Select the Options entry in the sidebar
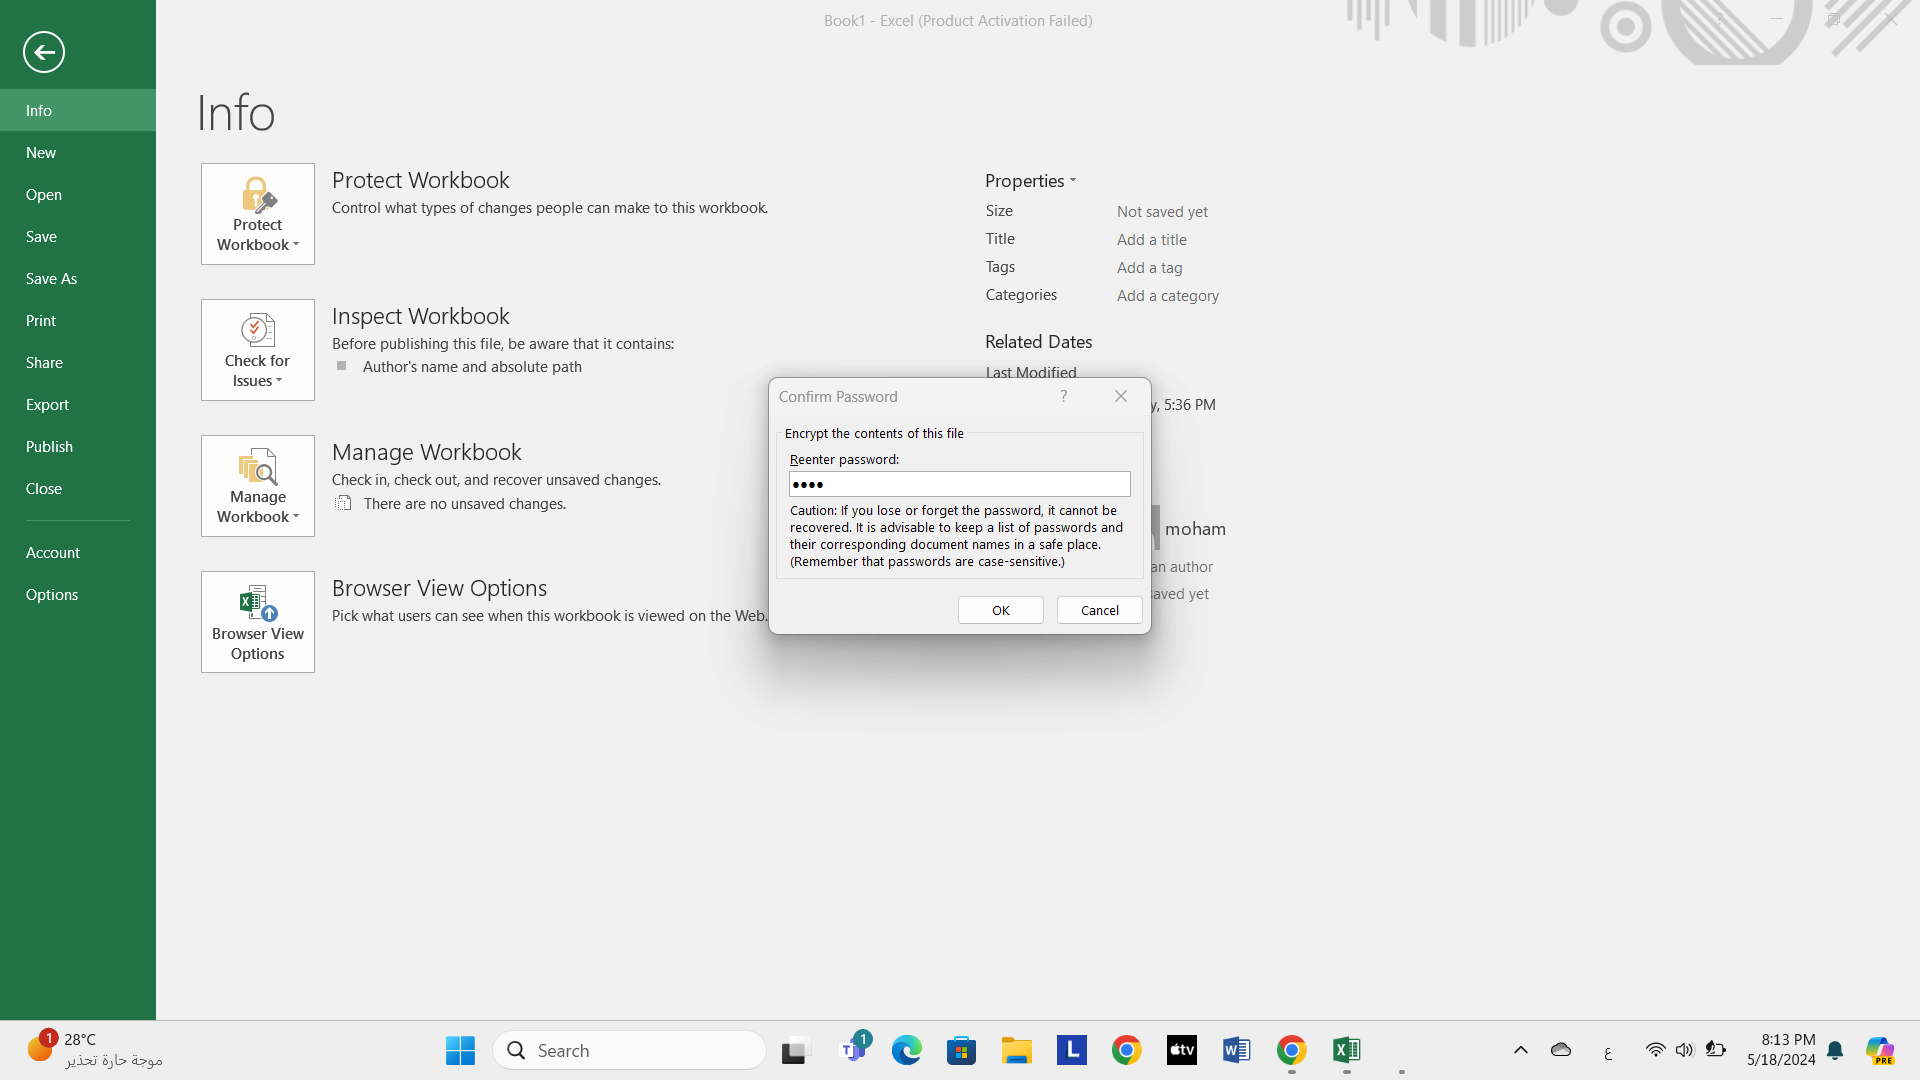 pyautogui.click(x=52, y=595)
